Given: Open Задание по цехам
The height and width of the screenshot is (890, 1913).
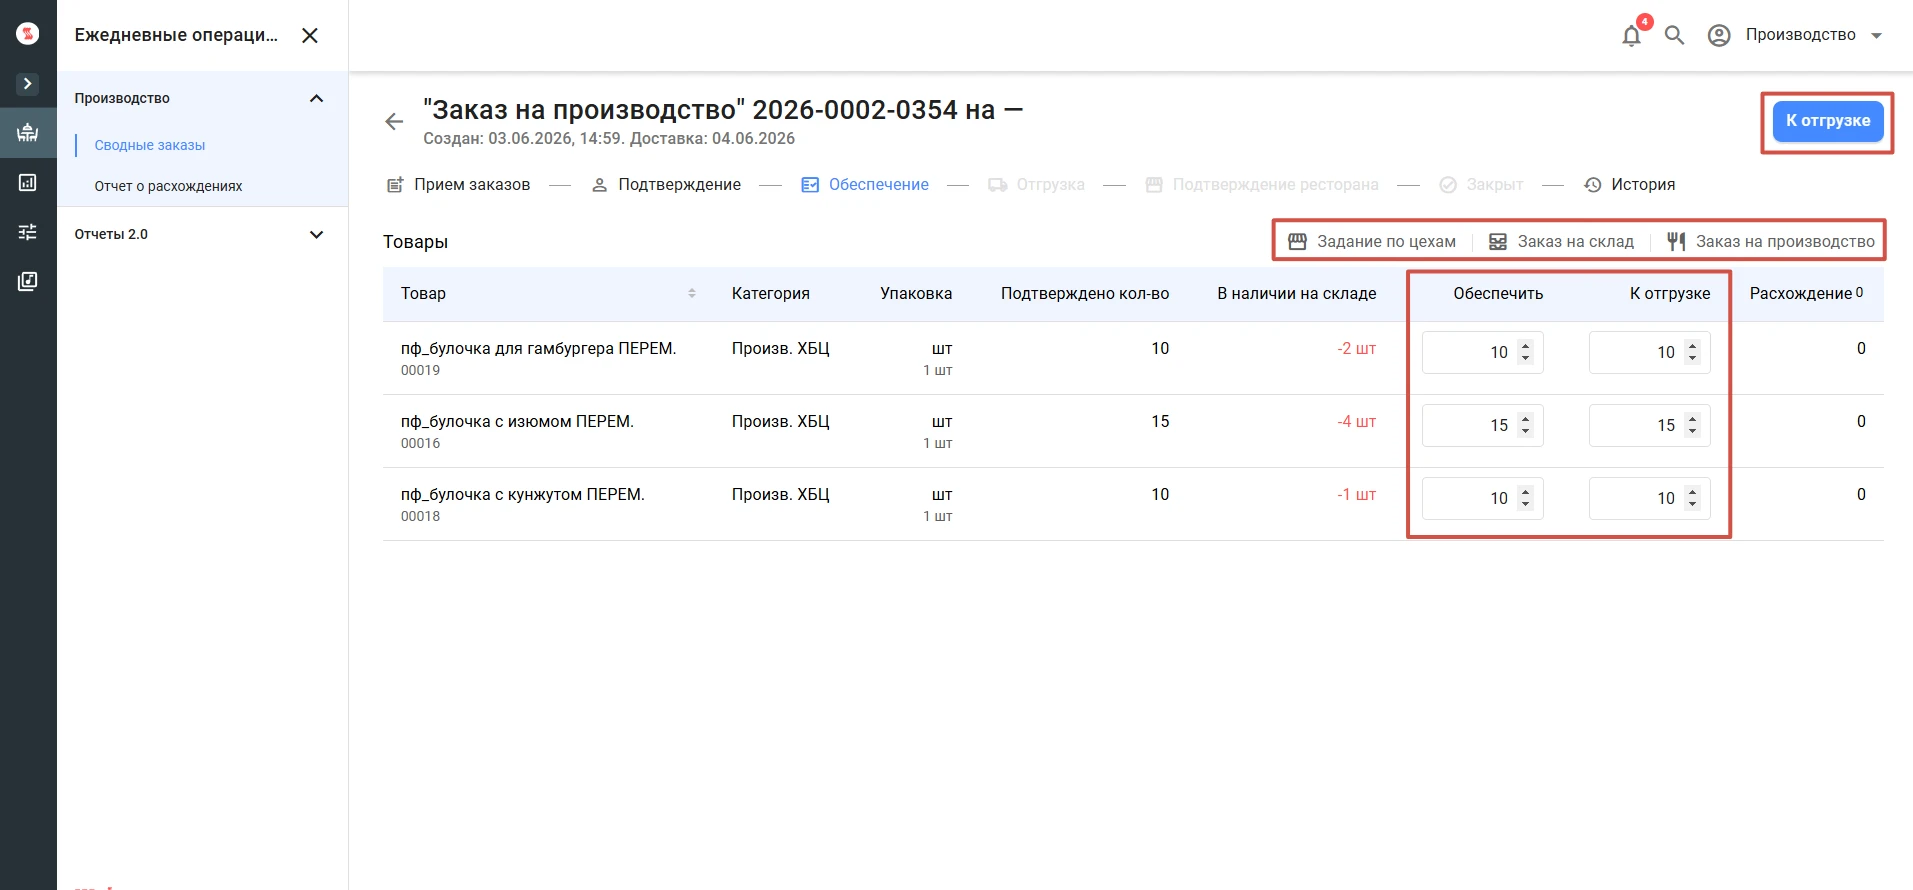Looking at the screenshot, I should click(1372, 241).
